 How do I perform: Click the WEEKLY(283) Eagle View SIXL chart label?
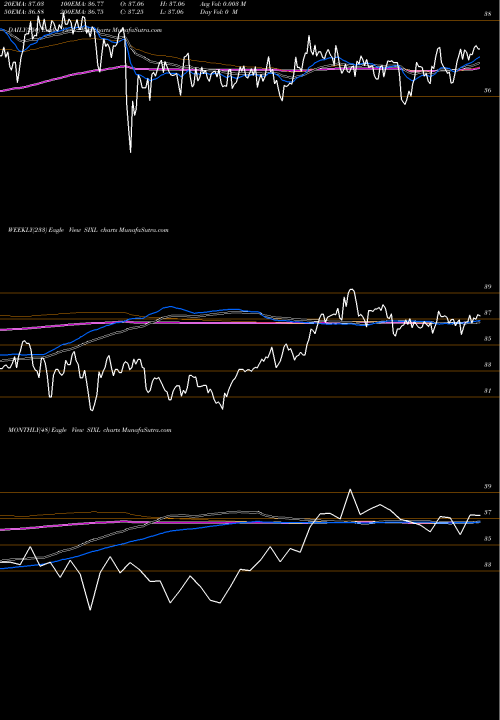(88, 230)
